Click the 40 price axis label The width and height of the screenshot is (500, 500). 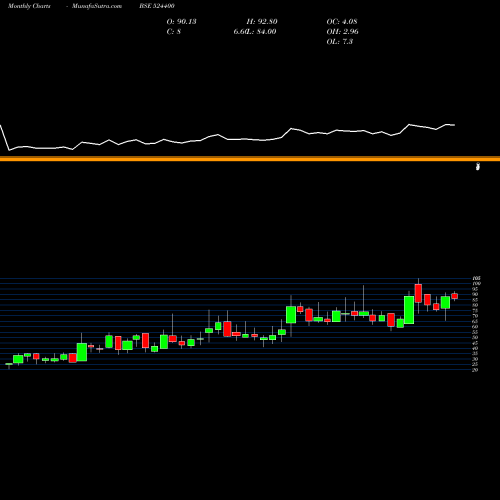476,348
